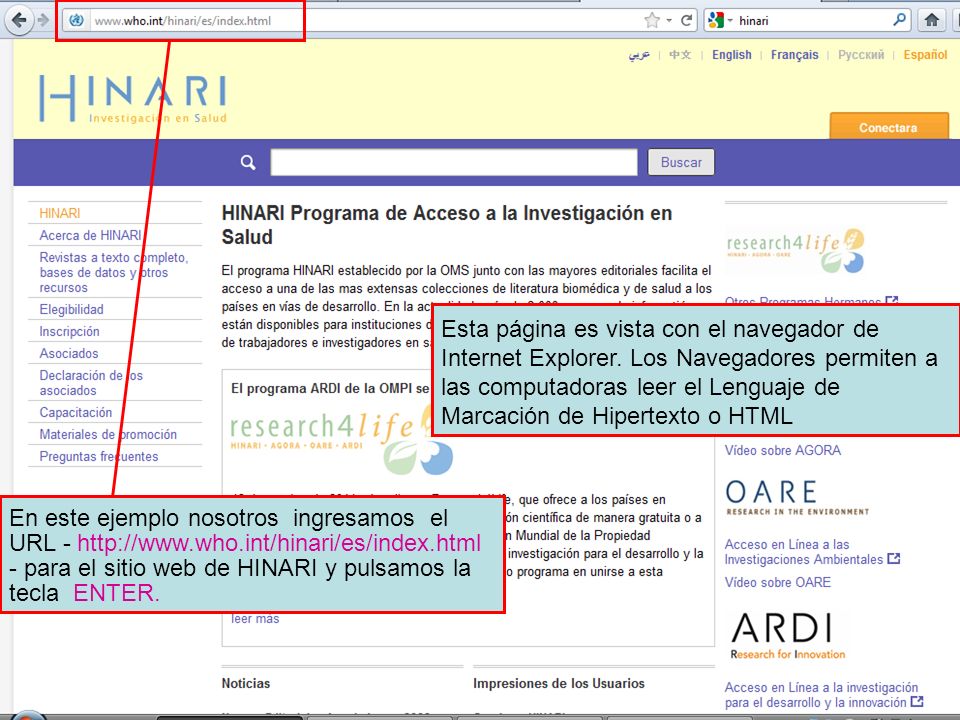The height and width of the screenshot is (720, 960).
Task: Click external-link icon beside desarrollo y la innovación
Action: click(917, 702)
